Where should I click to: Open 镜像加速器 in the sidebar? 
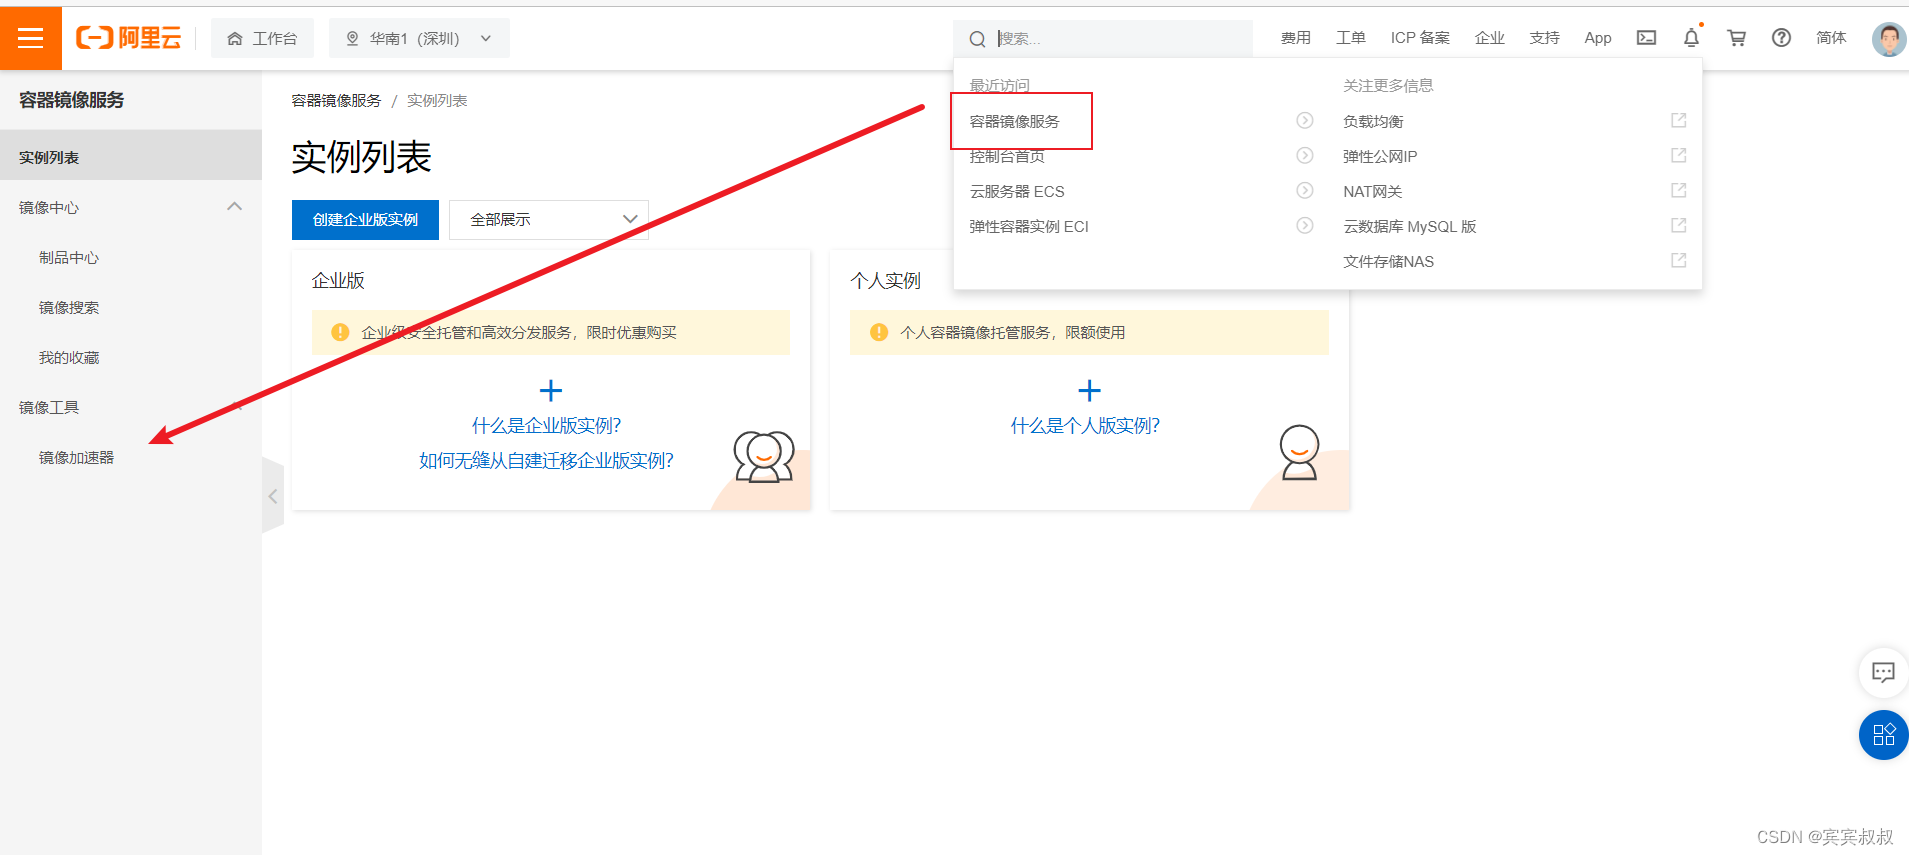pyautogui.click(x=76, y=457)
